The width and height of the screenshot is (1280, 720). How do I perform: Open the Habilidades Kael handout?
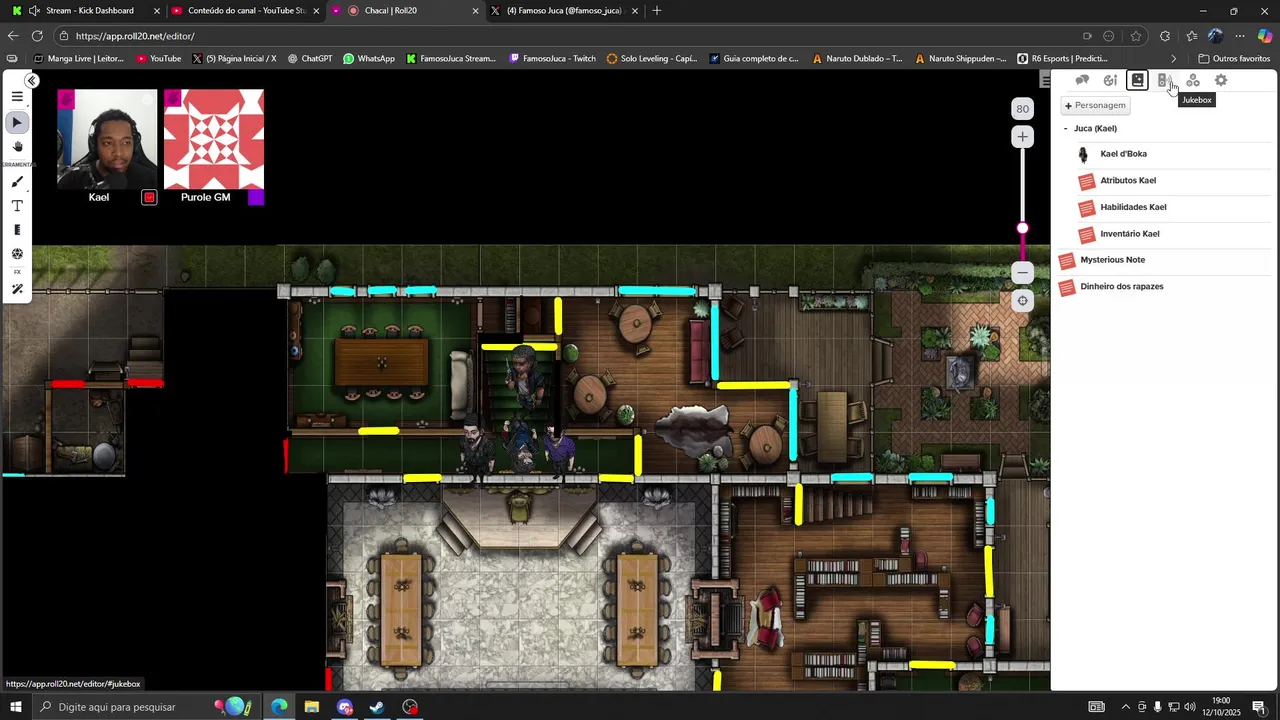click(x=1133, y=207)
